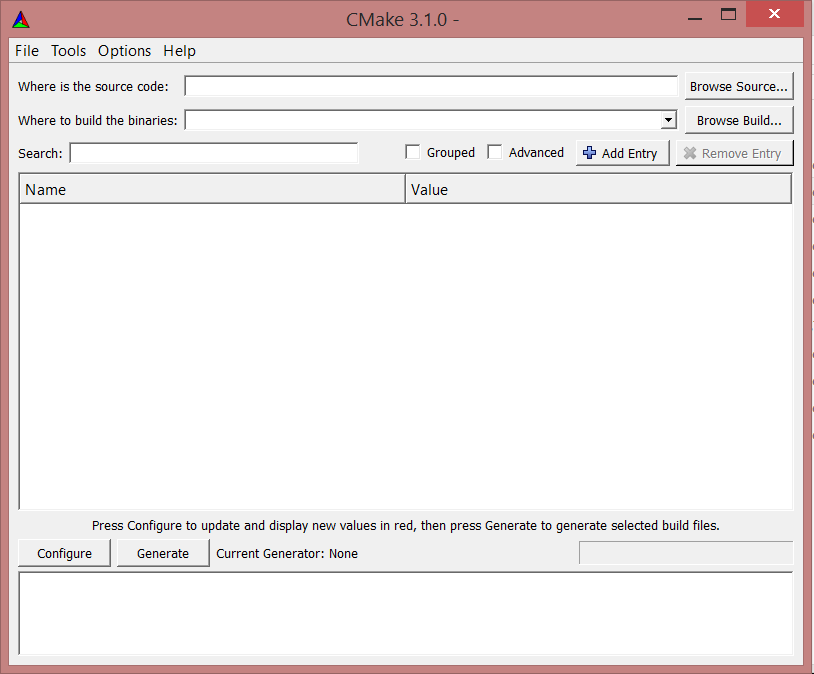Click the Value column header
This screenshot has height=674, width=814.
coord(599,189)
